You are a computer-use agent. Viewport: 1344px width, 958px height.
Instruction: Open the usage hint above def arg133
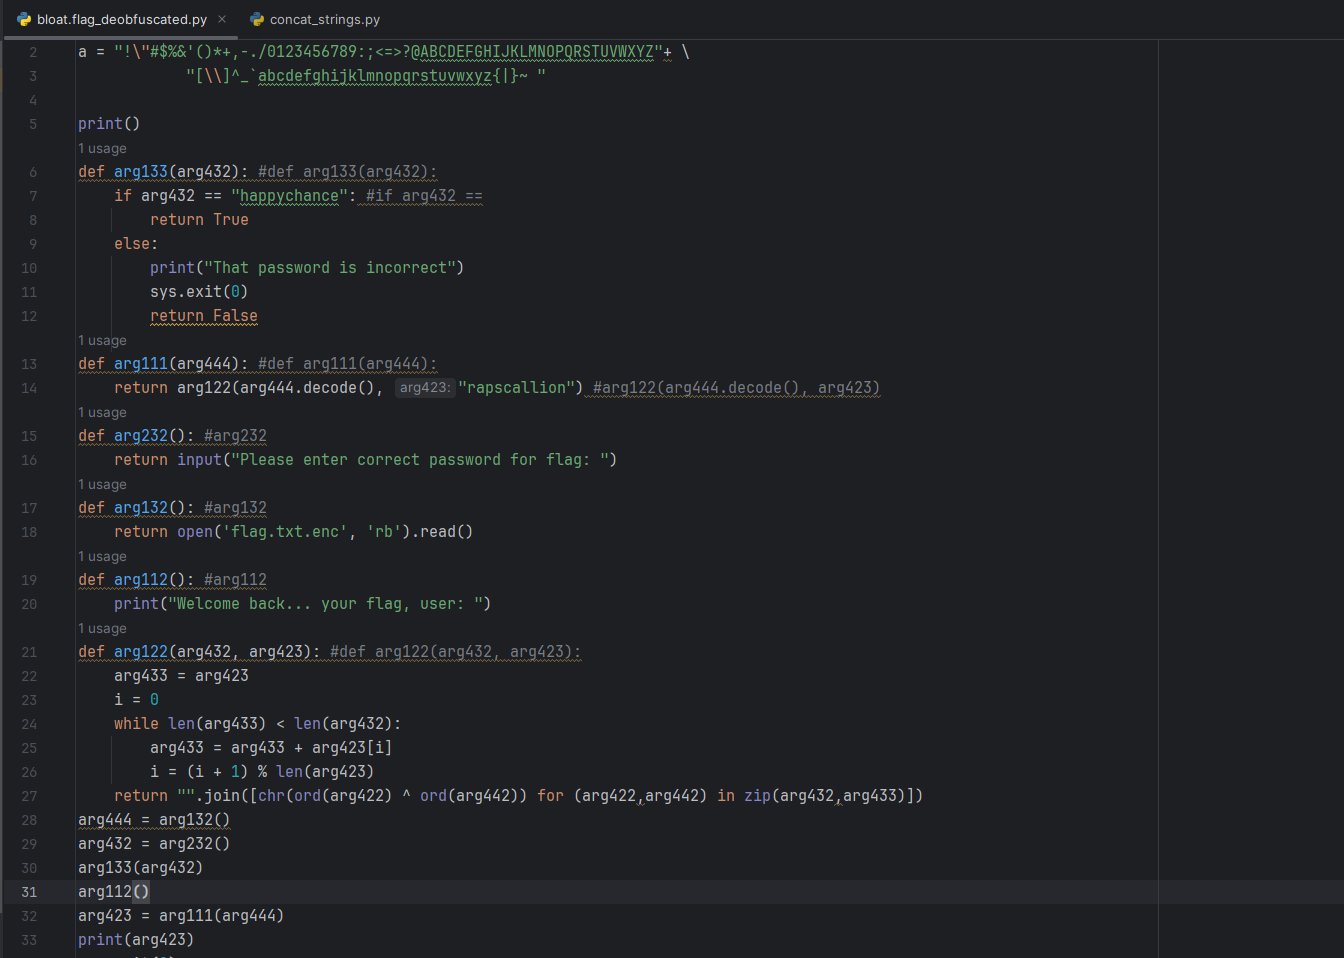click(x=102, y=148)
